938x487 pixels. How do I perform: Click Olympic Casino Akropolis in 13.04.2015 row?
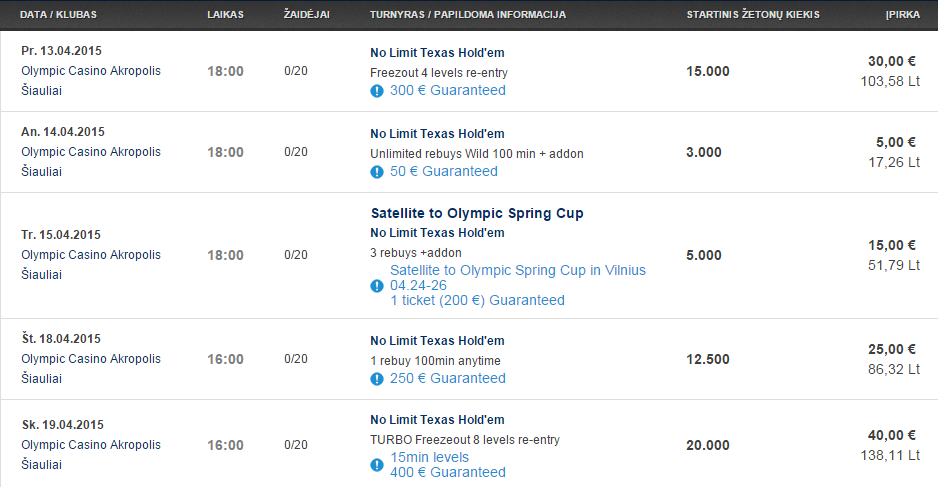(x=91, y=71)
